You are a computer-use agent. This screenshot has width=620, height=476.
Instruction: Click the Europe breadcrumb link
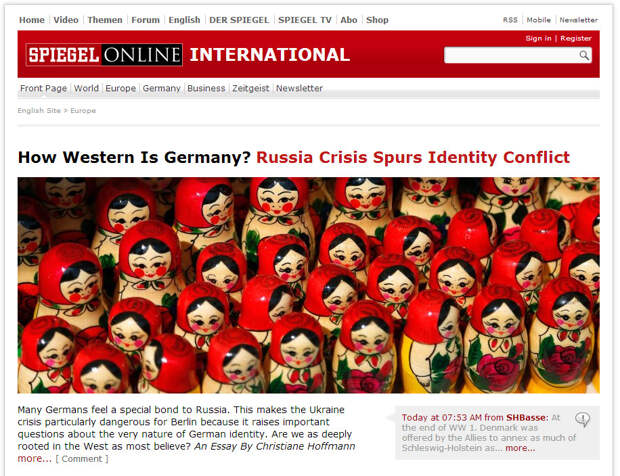tap(83, 111)
